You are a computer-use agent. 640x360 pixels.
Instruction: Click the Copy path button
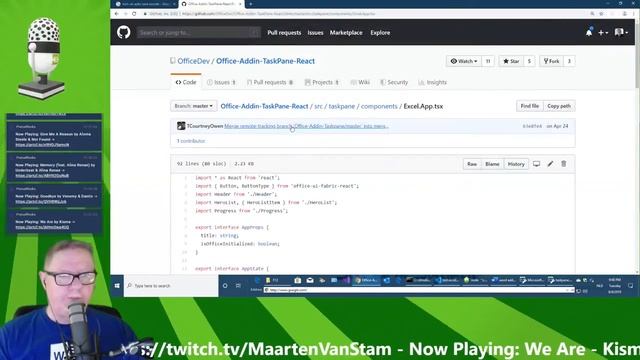click(x=559, y=106)
